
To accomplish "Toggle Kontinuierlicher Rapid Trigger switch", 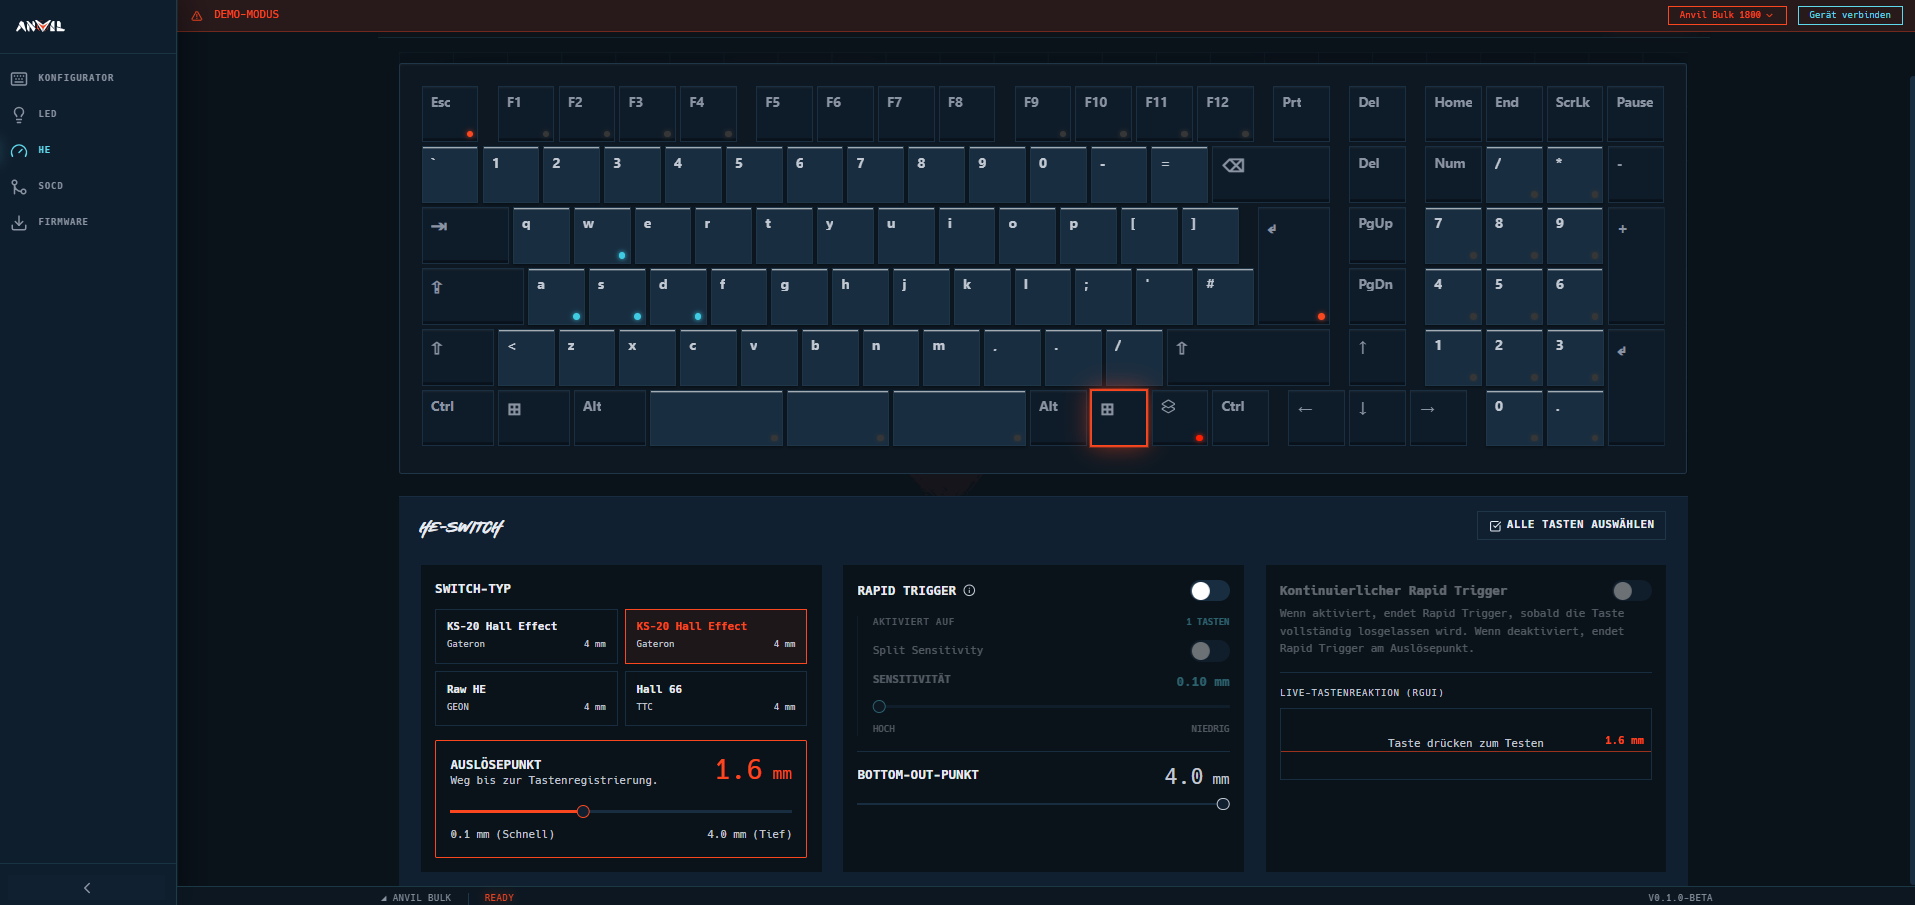I will 1631,591.
